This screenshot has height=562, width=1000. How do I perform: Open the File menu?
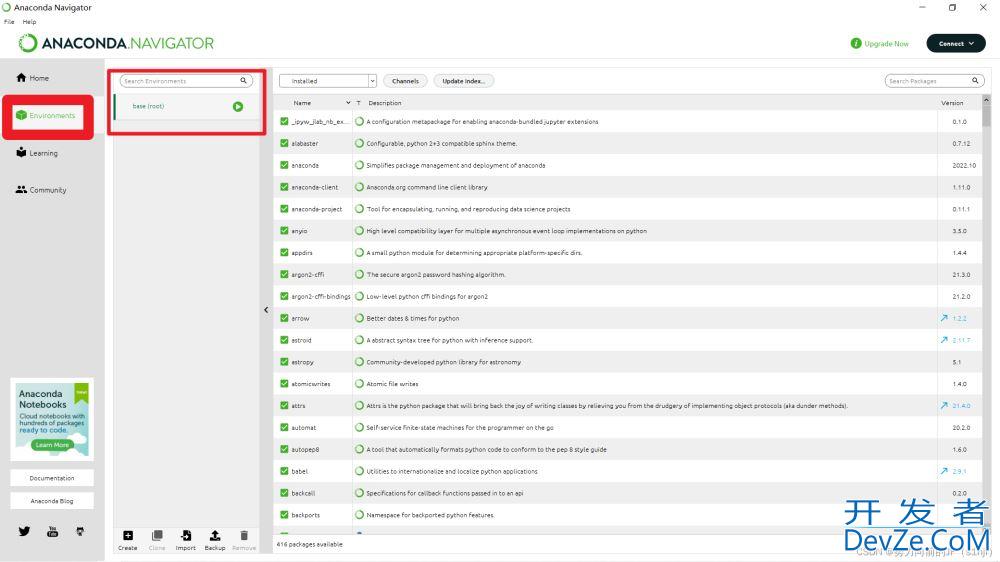click(x=9, y=22)
